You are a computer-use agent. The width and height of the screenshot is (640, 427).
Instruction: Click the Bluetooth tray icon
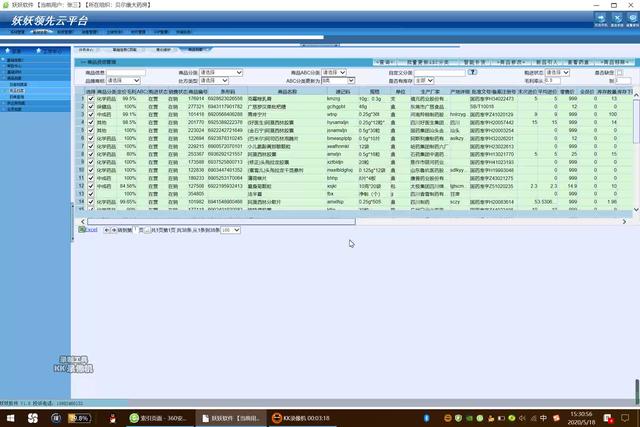pyautogui.click(x=427, y=417)
